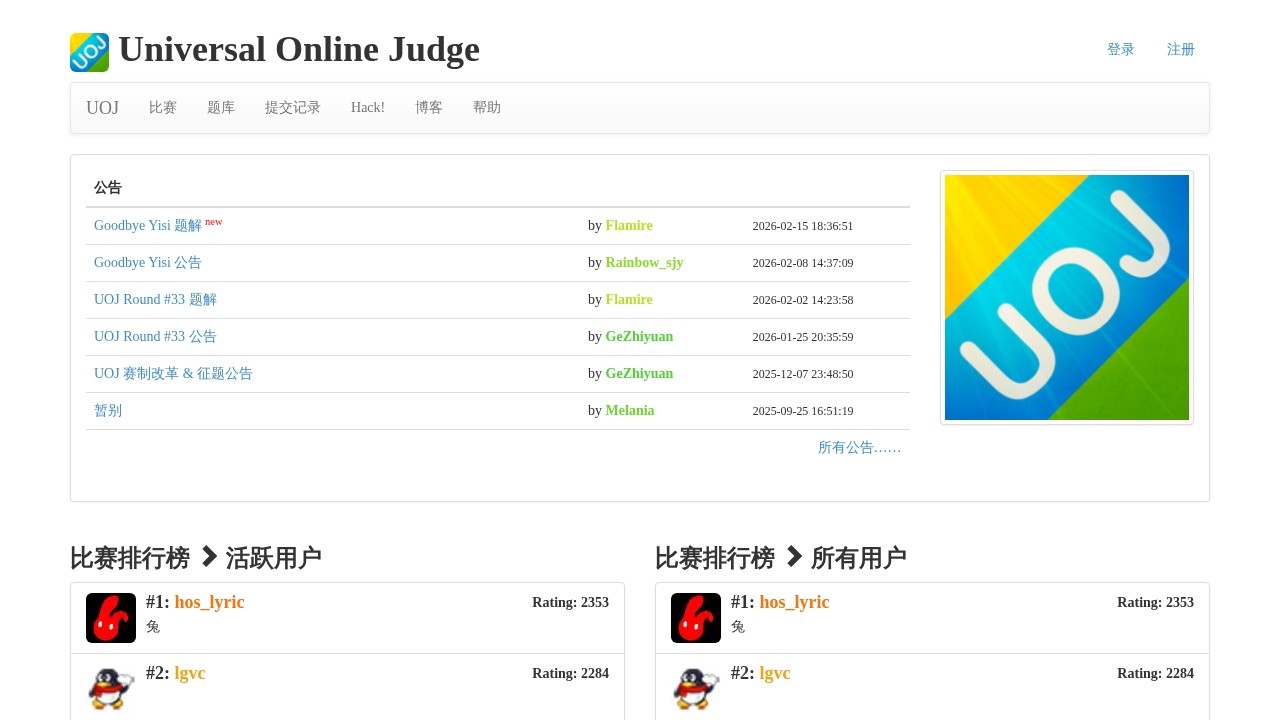Click the 登录 login link
This screenshot has width=1280, height=720.
pos(1120,50)
